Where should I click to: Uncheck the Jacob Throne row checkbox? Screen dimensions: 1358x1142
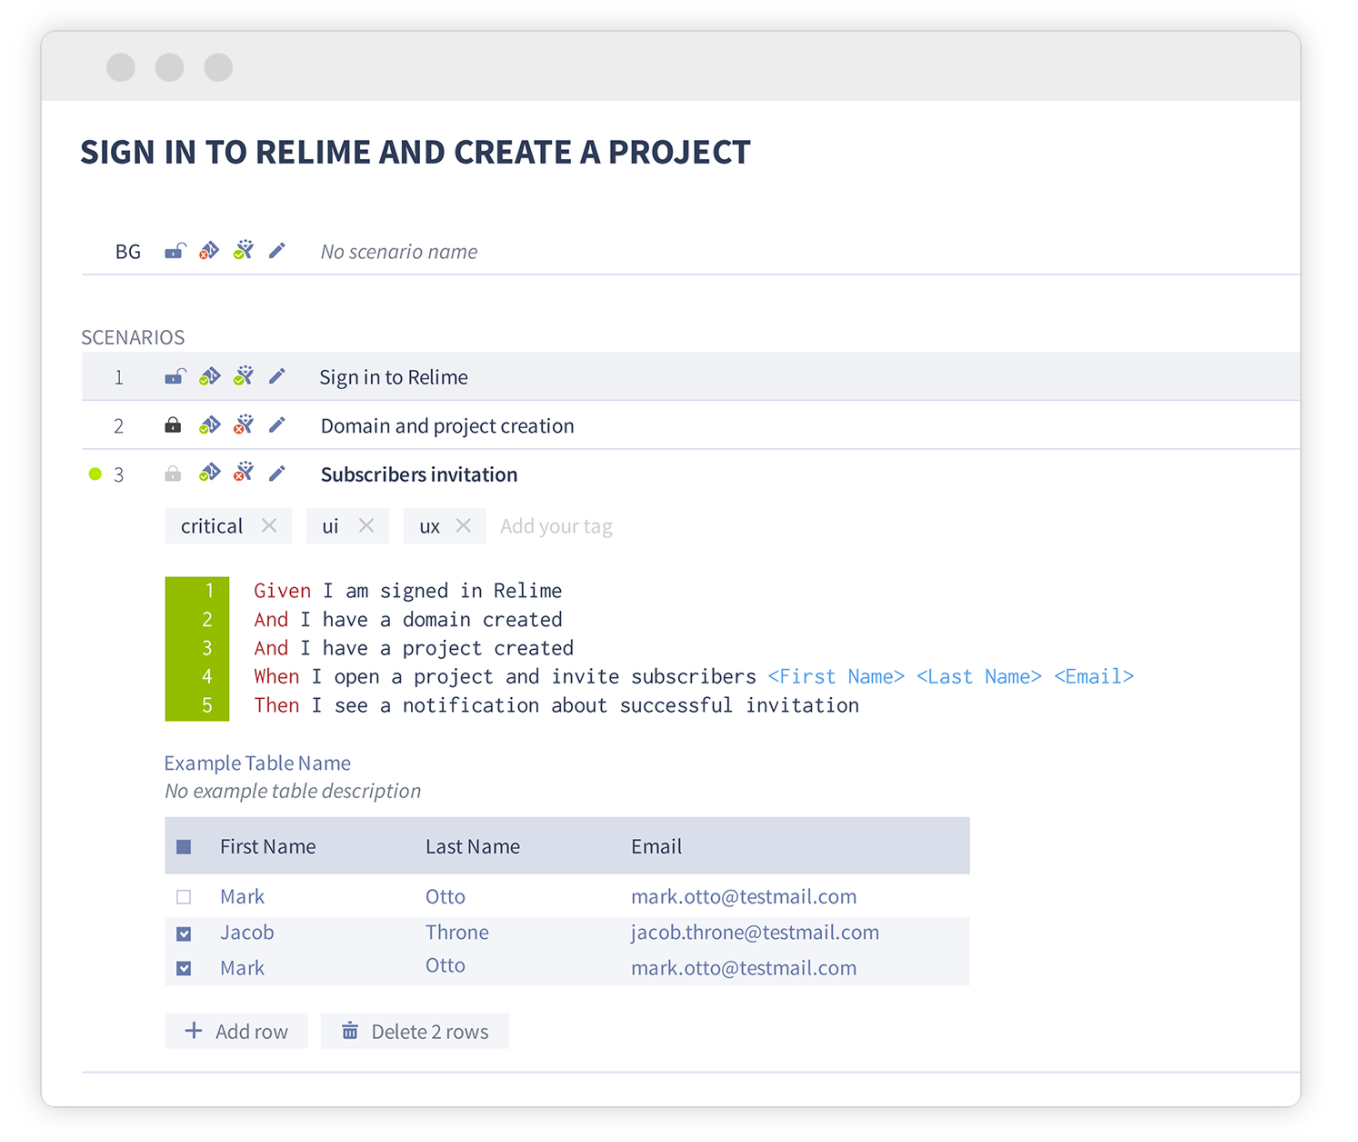click(x=184, y=933)
